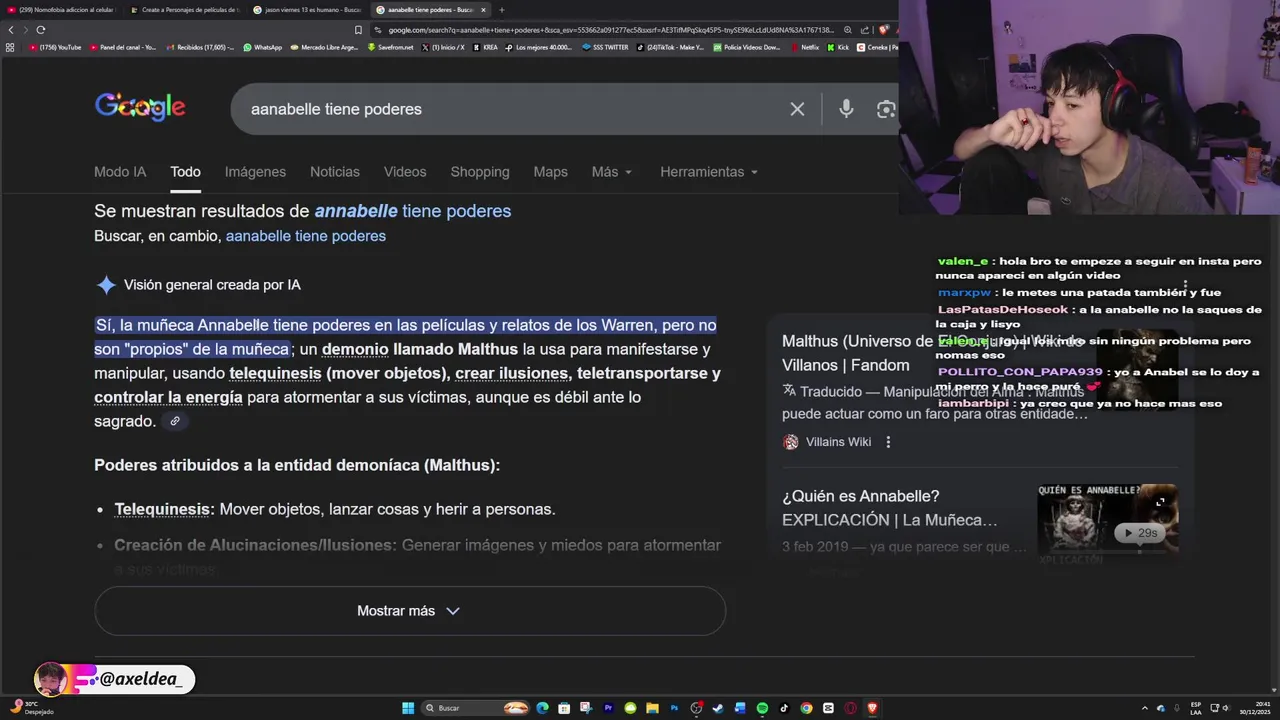Select the Shopping tab
The image size is (1280, 720).
pyautogui.click(x=480, y=172)
